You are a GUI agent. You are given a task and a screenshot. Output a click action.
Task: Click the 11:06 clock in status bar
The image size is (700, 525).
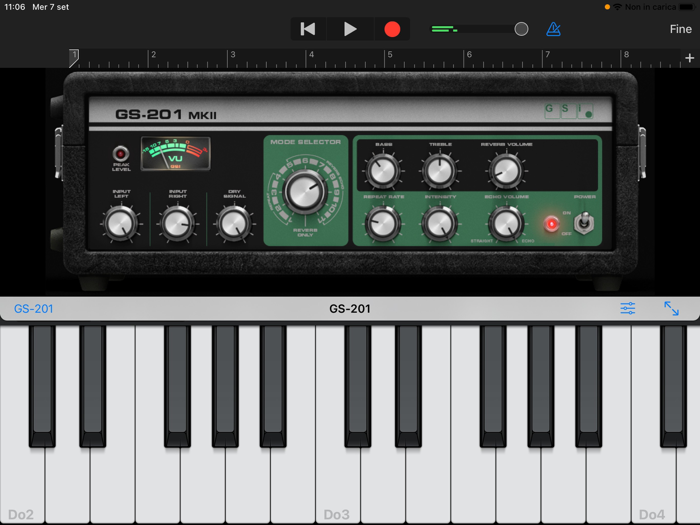coord(15,7)
